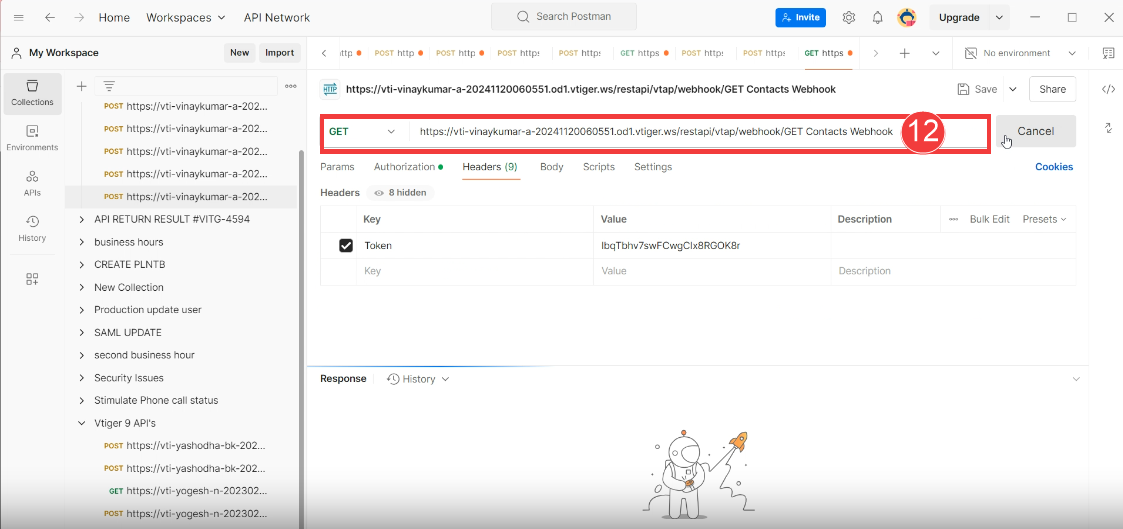Open the code snippet icon
The width and height of the screenshot is (1123, 529).
(1108, 89)
